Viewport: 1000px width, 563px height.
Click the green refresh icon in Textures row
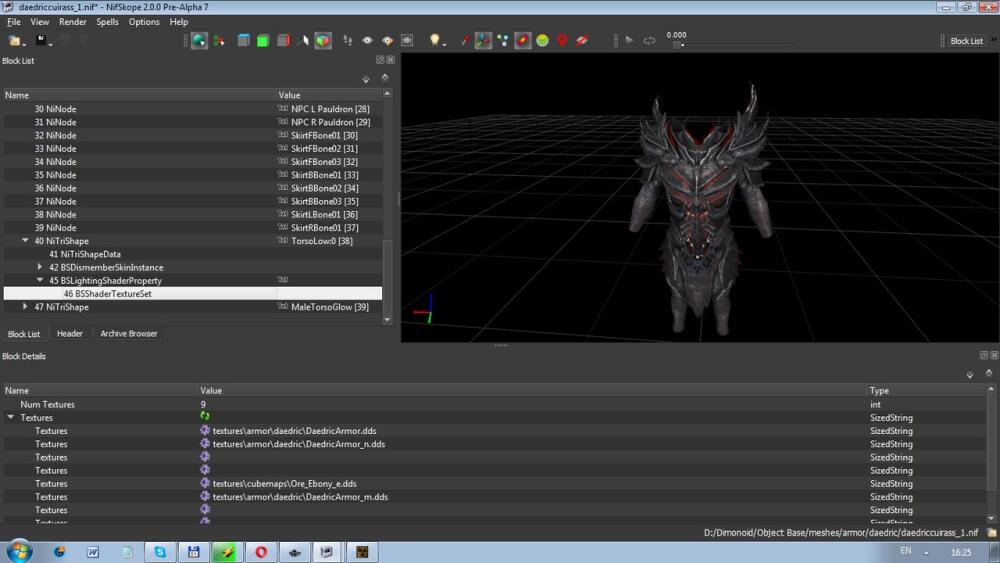coord(205,416)
